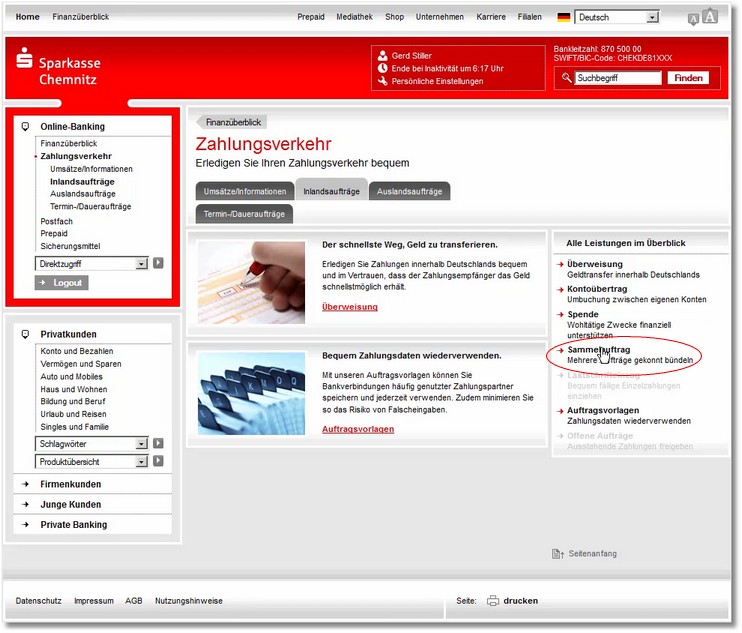Click the Seitenanfang page-top icon
Viewport: 742px width, 633px height.
(558, 554)
